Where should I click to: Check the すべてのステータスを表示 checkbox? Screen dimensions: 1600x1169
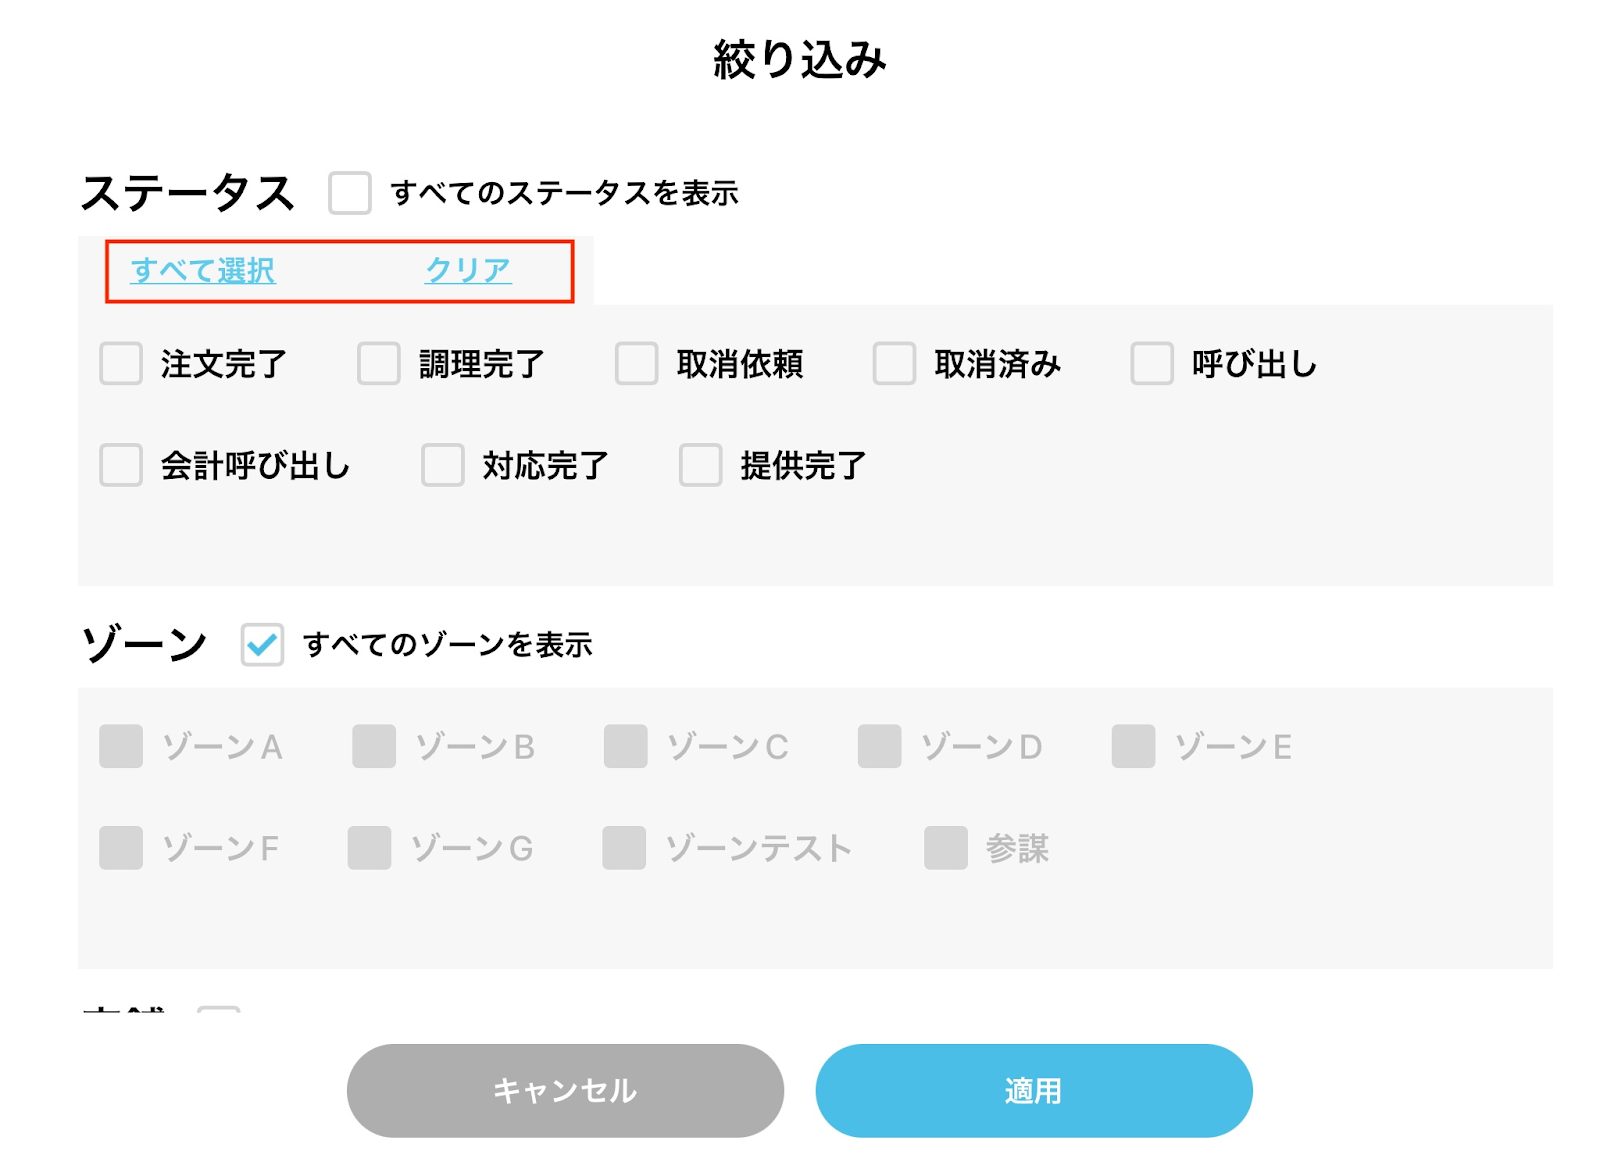[350, 193]
